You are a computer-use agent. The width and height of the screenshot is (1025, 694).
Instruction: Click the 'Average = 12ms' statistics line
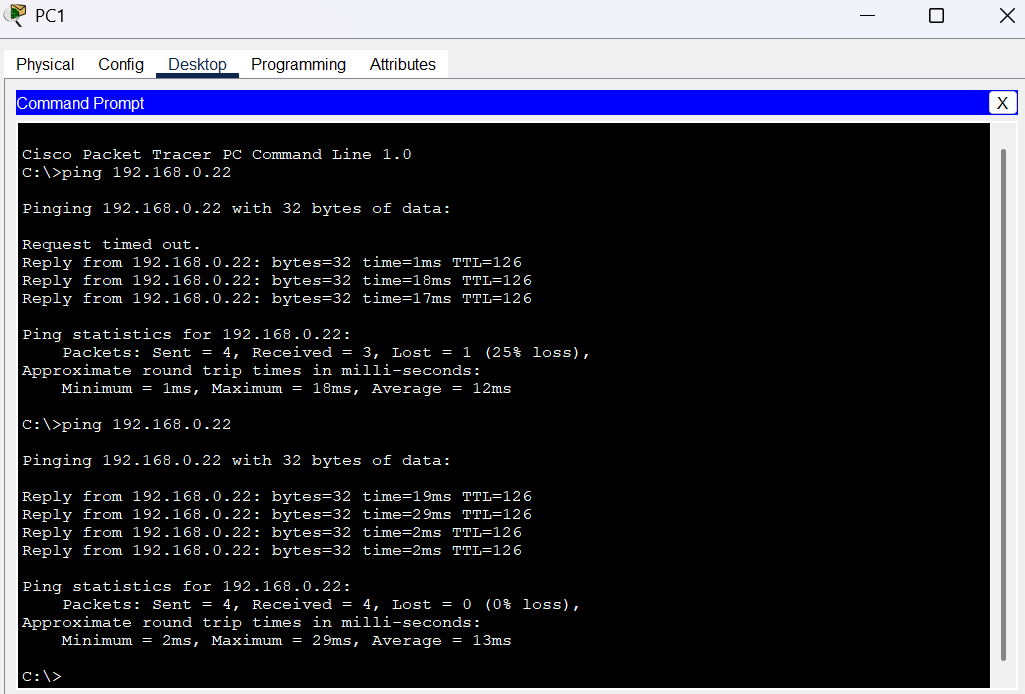(x=286, y=389)
